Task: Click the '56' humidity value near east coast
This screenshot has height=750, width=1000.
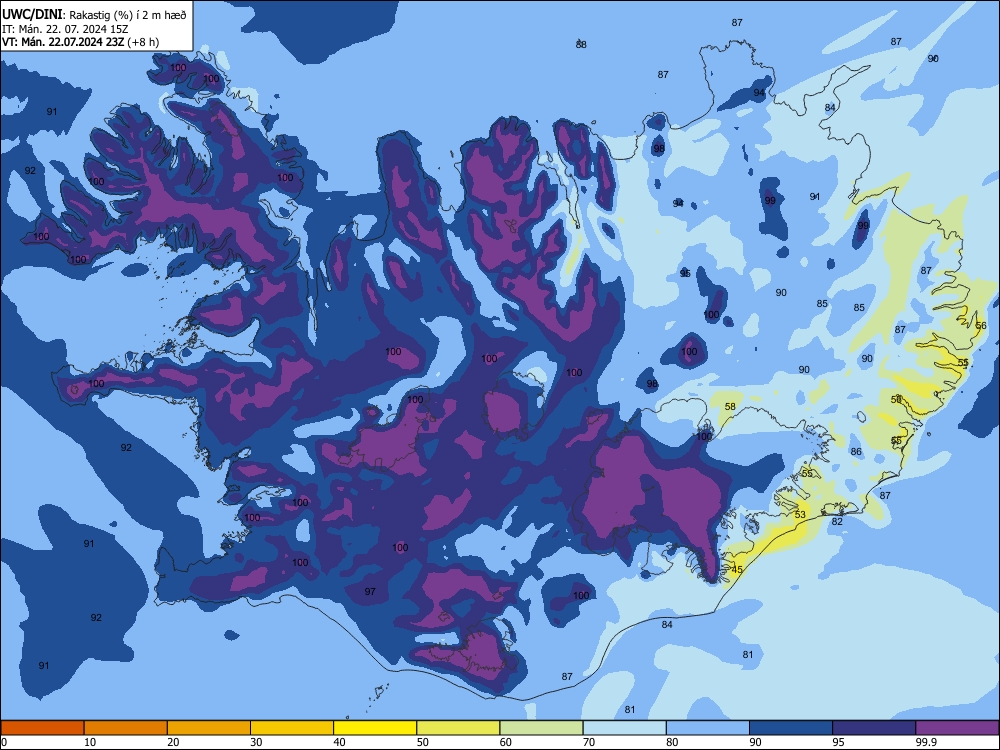Action: pyautogui.click(x=981, y=325)
